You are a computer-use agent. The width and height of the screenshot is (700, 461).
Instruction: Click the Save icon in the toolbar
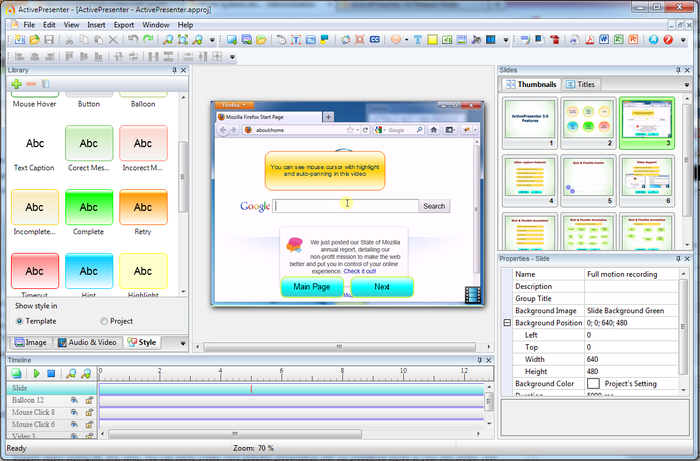pyautogui.click(x=48, y=40)
